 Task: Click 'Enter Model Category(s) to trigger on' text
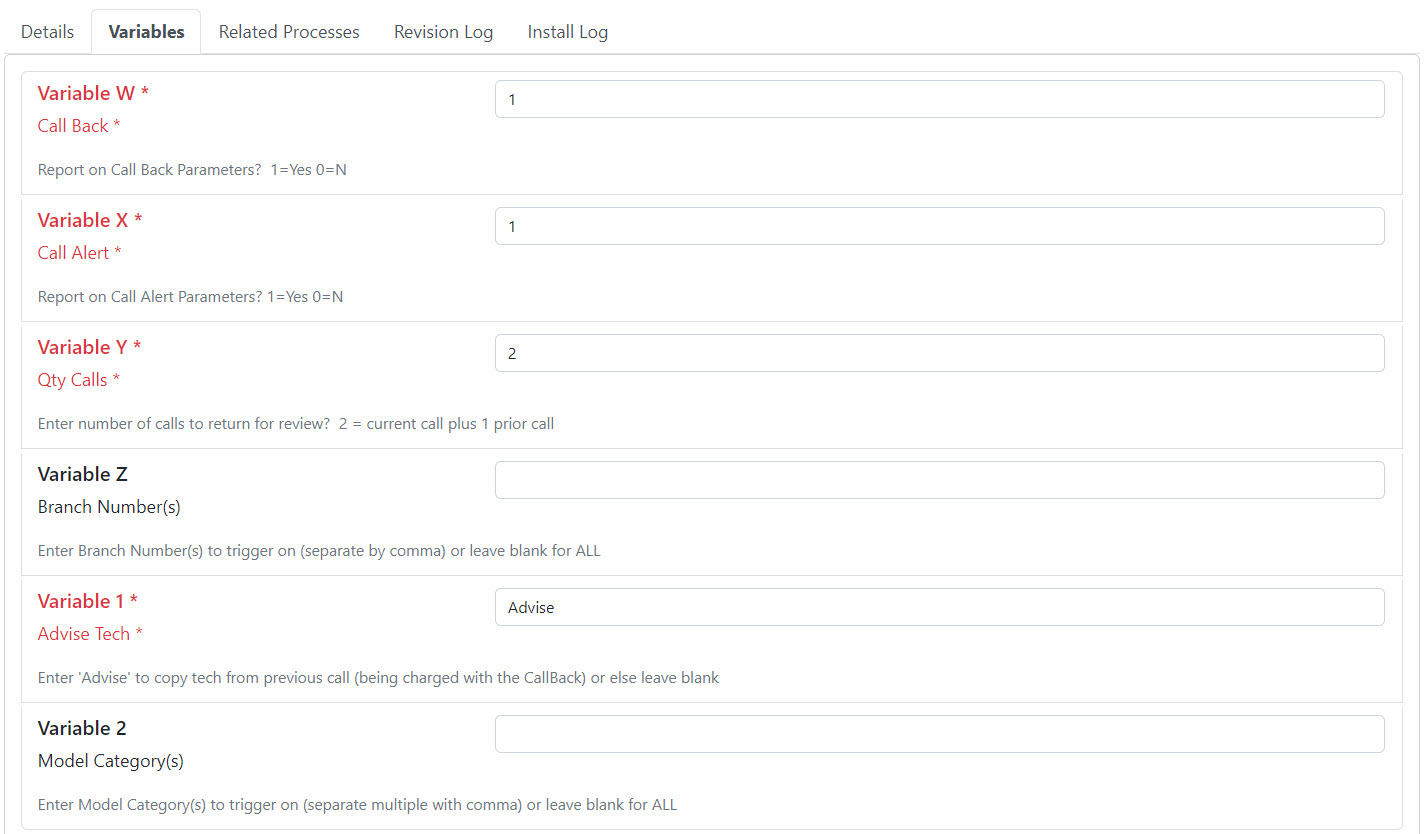(x=357, y=805)
